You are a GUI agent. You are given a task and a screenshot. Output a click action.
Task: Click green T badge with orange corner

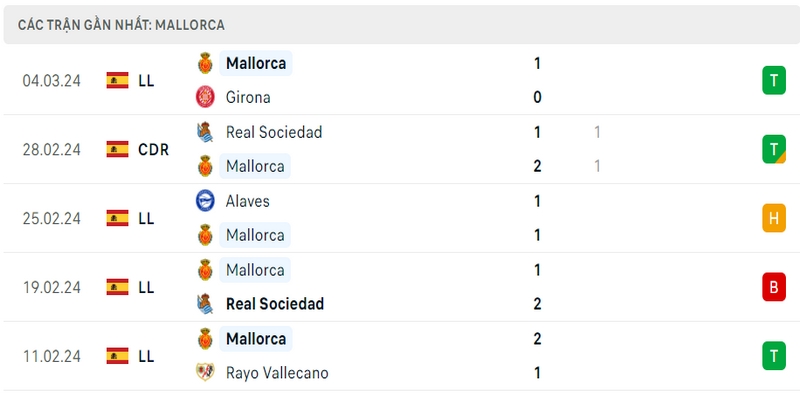pos(774,149)
